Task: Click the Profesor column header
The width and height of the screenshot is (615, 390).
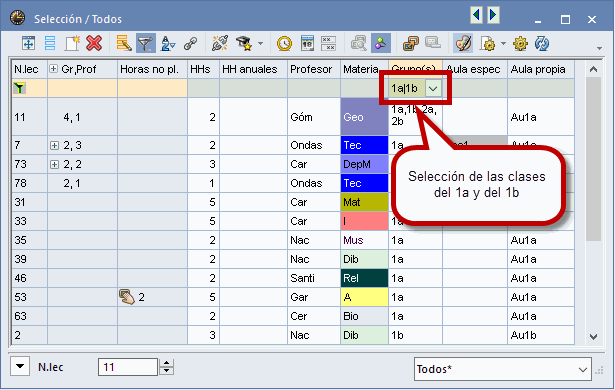Action: click(x=311, y=69)
